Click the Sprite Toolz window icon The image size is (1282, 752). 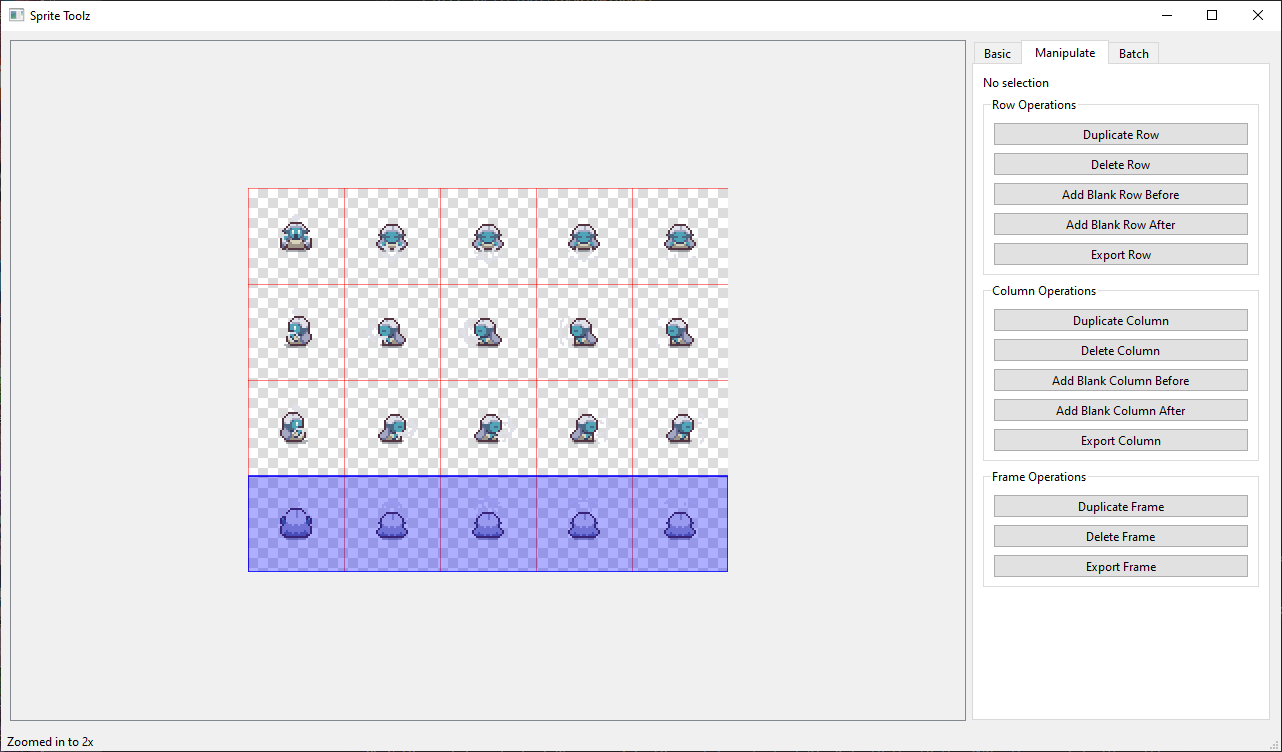coord(16,15)
